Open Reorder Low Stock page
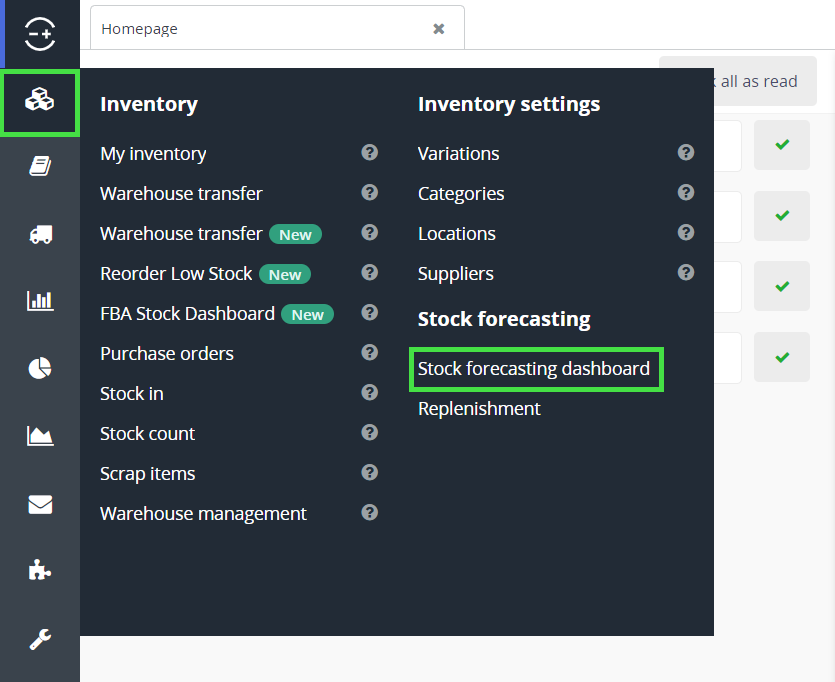This screenshot has height=682, width=835. pos(176,274)
